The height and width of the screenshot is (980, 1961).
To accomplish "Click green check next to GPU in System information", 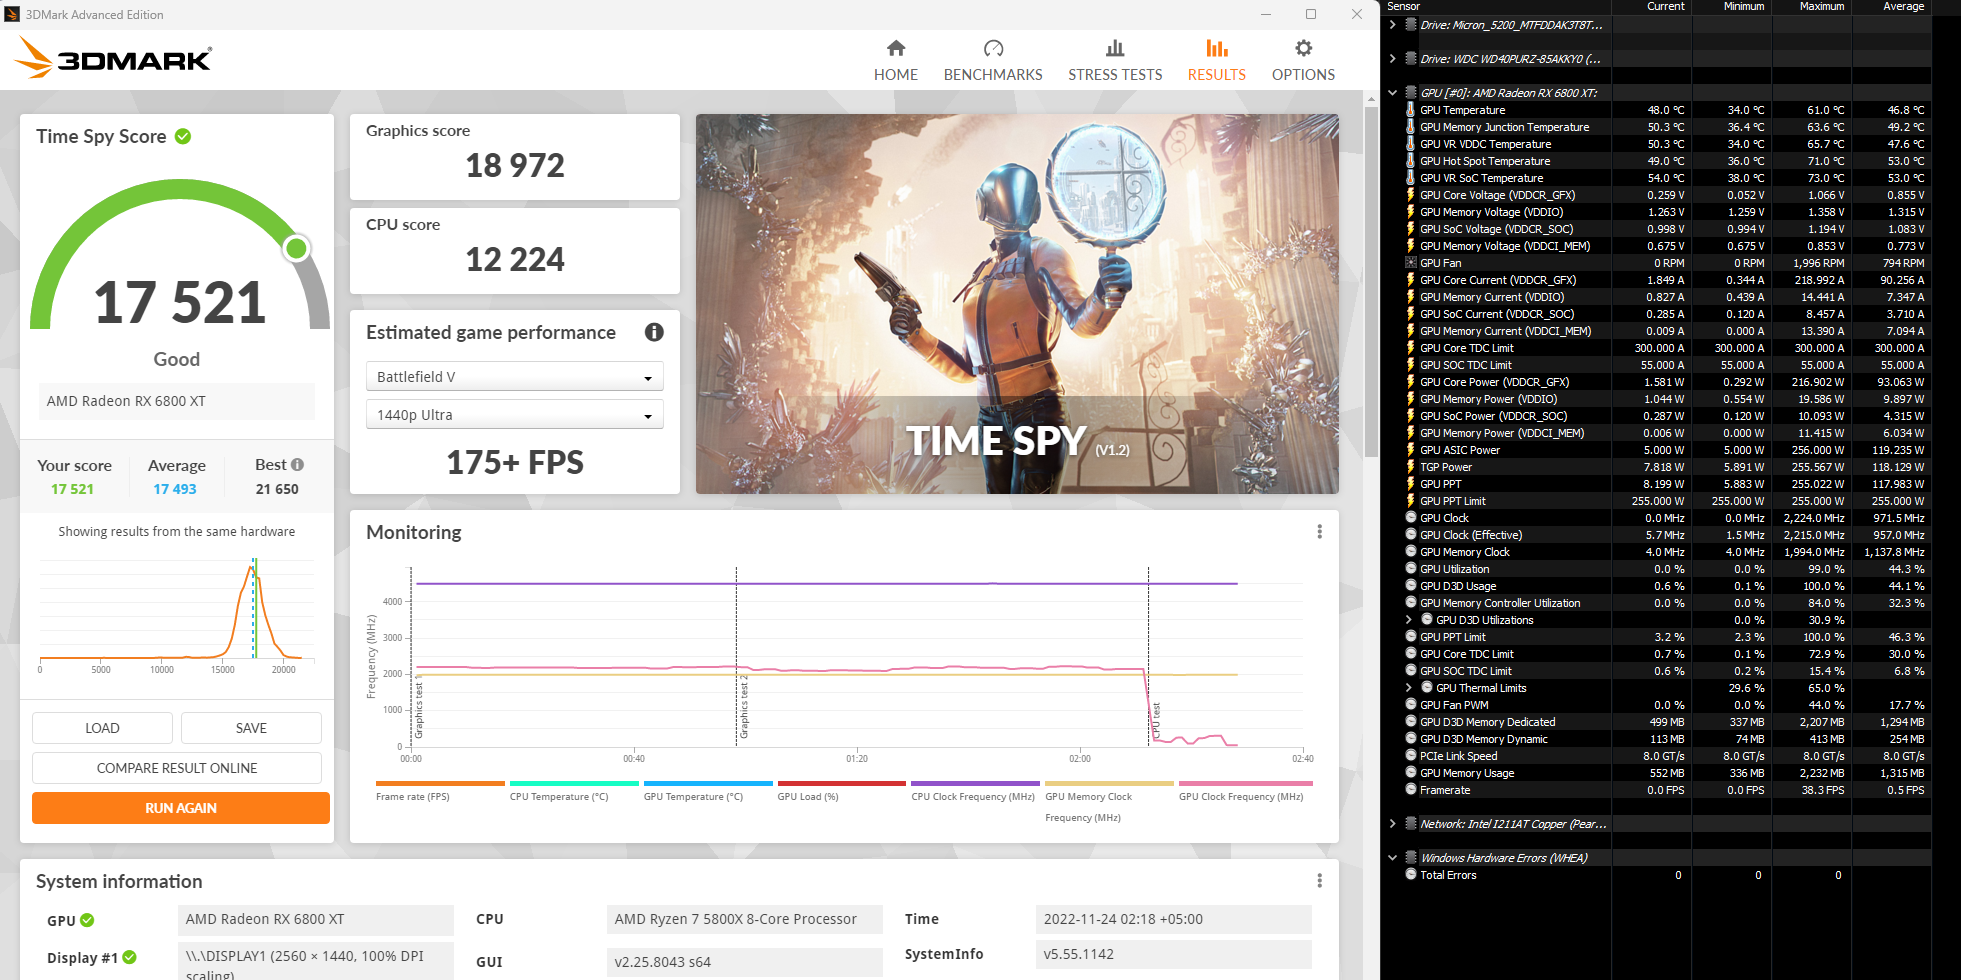I will click(x=87, y=920).
